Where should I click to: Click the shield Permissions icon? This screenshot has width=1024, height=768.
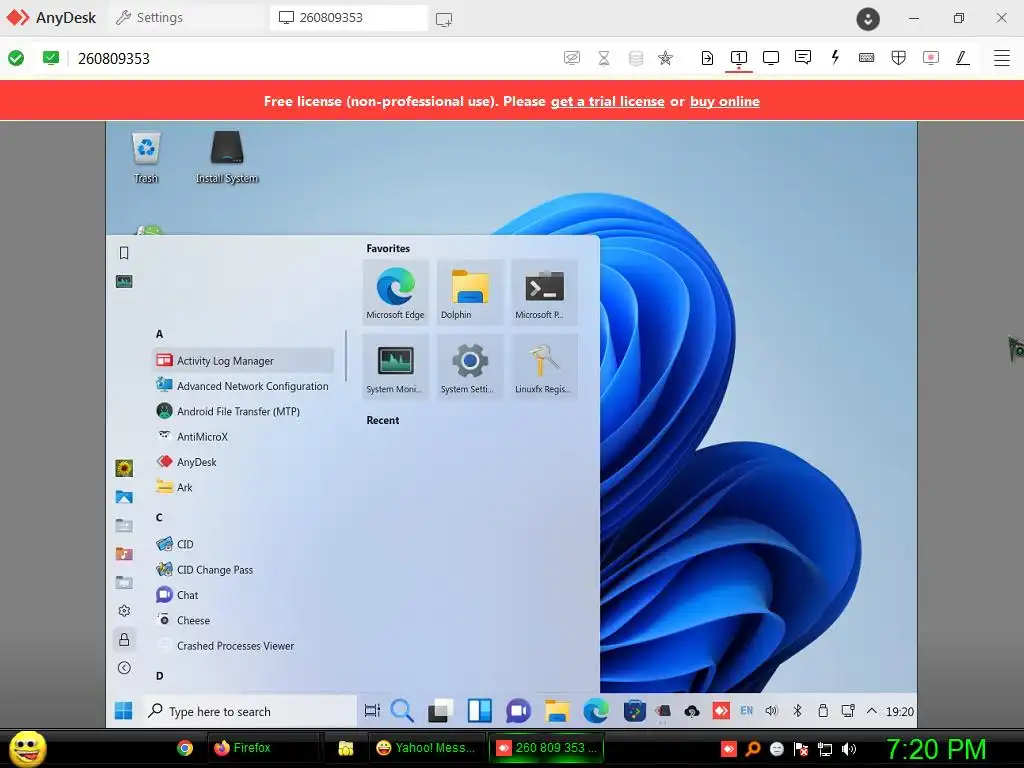899,57
